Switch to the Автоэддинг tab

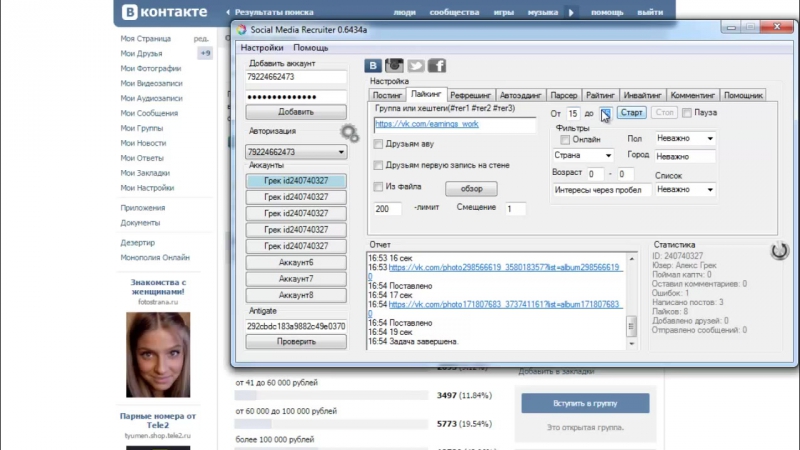coord(520,95)
